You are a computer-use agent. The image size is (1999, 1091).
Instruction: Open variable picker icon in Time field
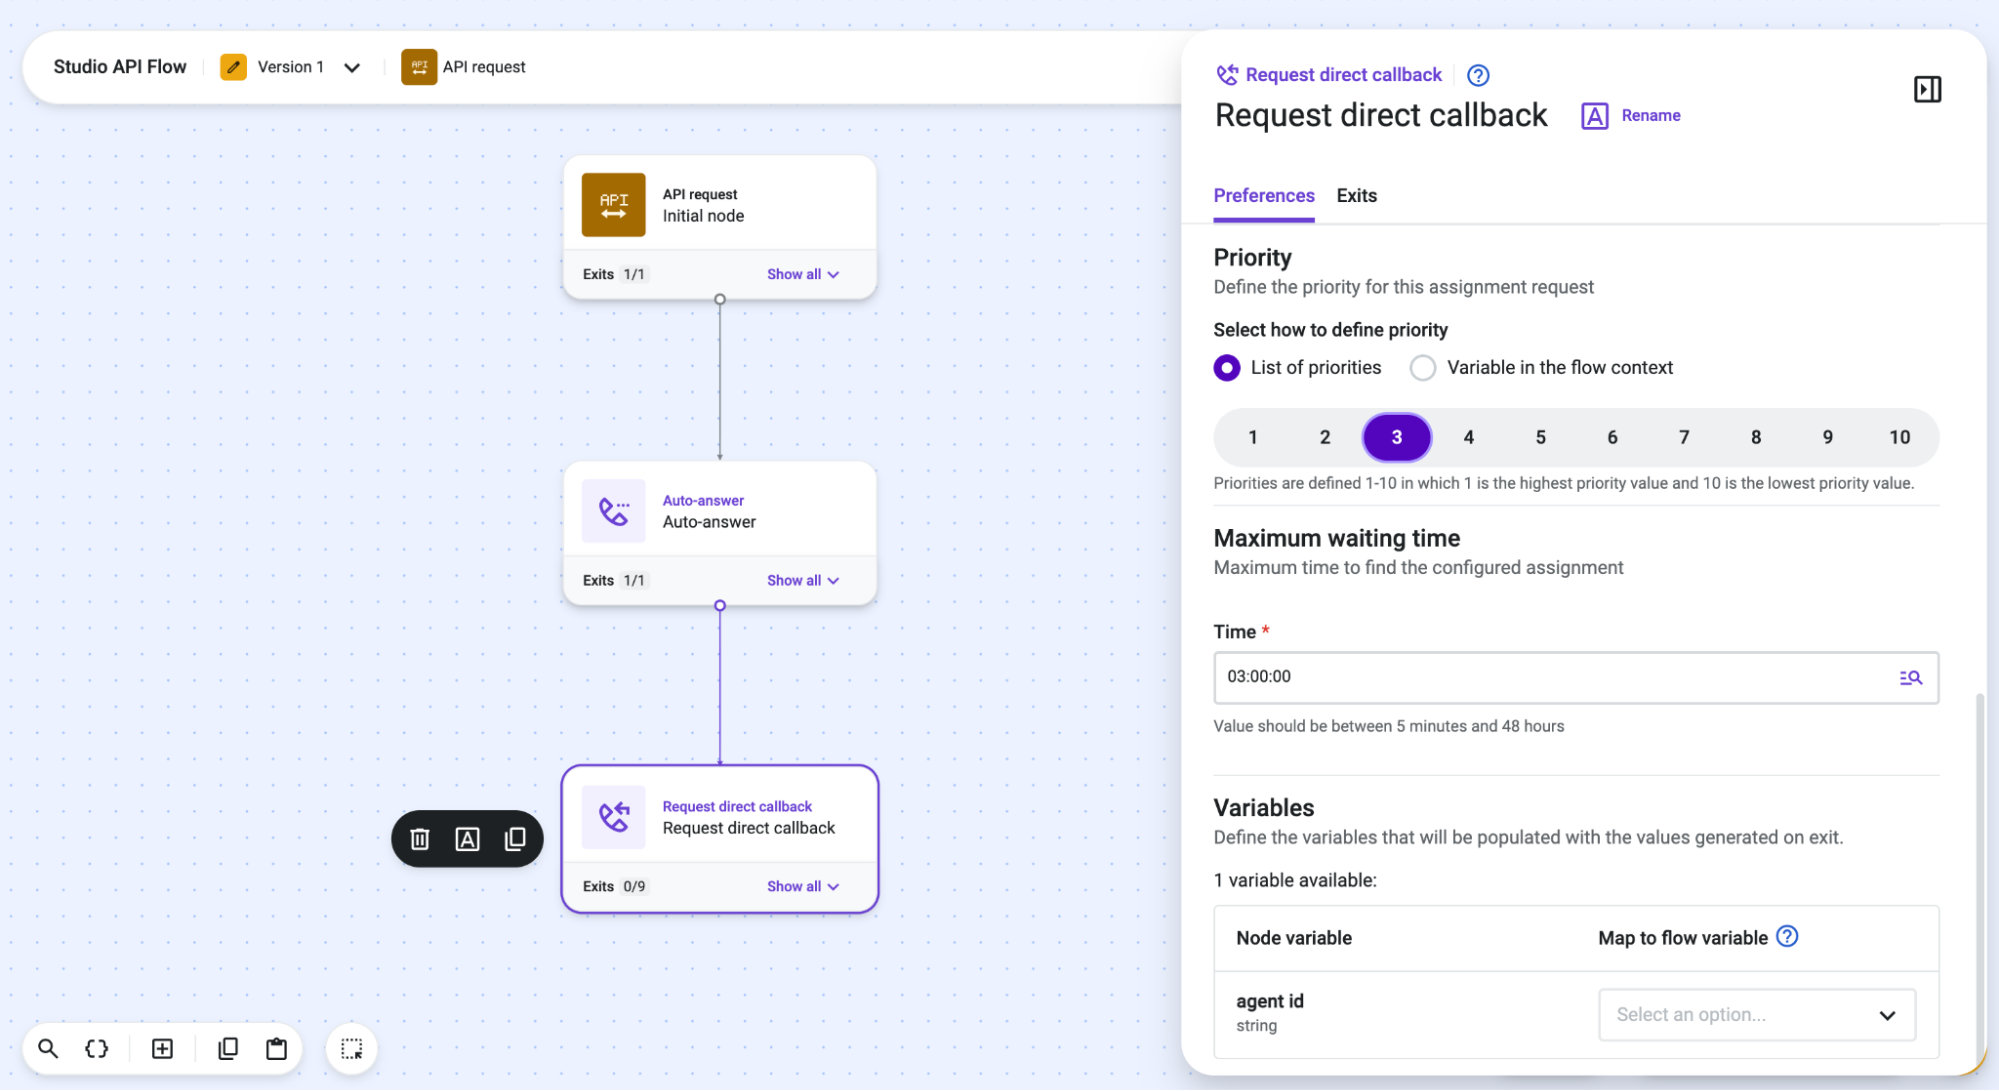(1911, 678)
